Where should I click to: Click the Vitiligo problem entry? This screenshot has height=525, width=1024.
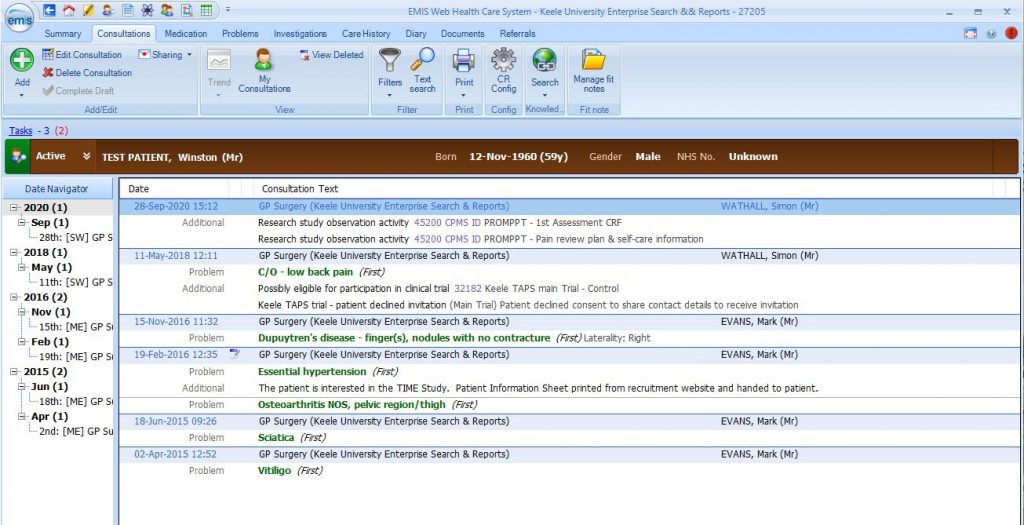[274, 471]
